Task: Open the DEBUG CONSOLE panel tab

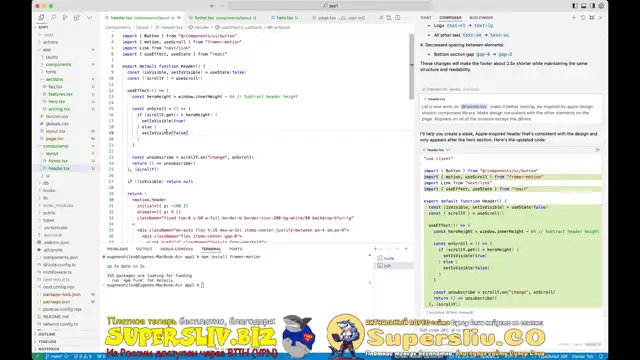Action: pos(176,249)
